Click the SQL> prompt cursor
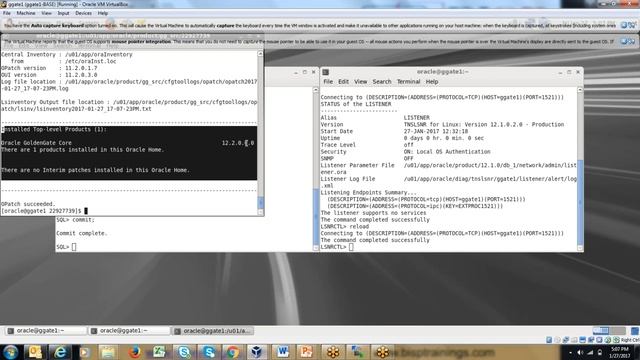Viewport: 640px width, 360px height. (74, 247)
